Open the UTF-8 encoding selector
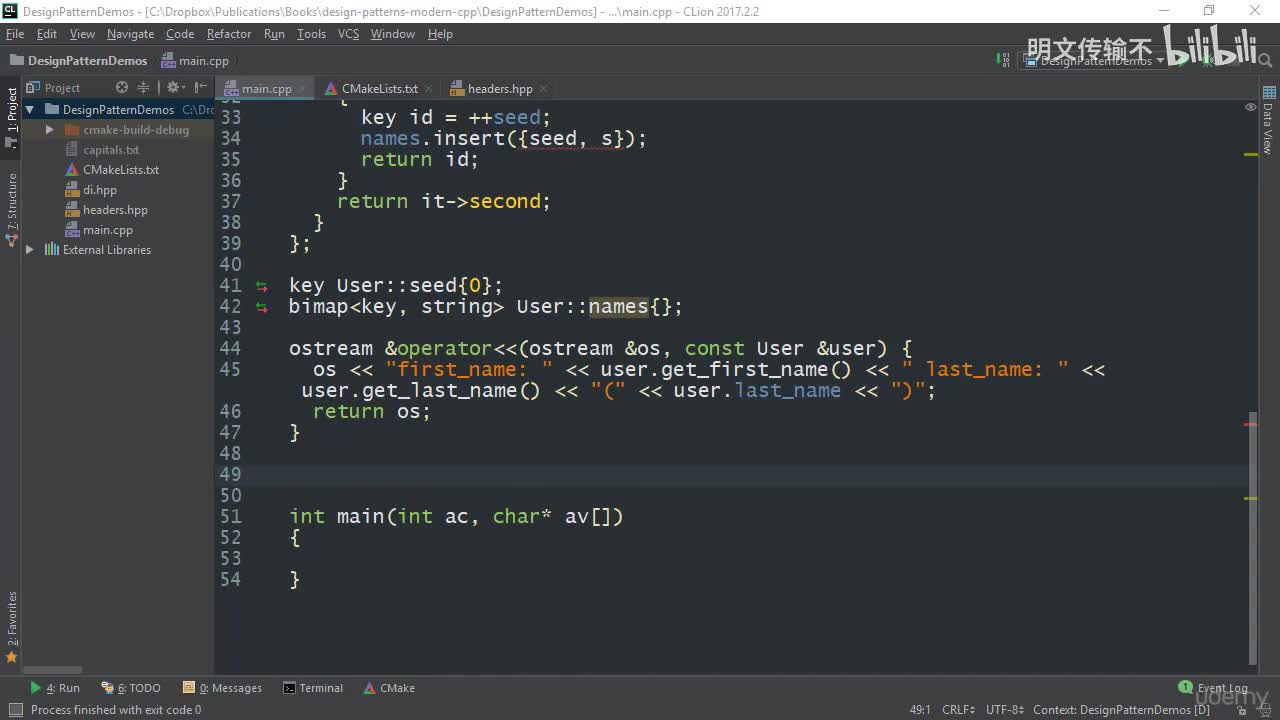The height and width of the screenshot is (720, 1280). (1005, 710)
